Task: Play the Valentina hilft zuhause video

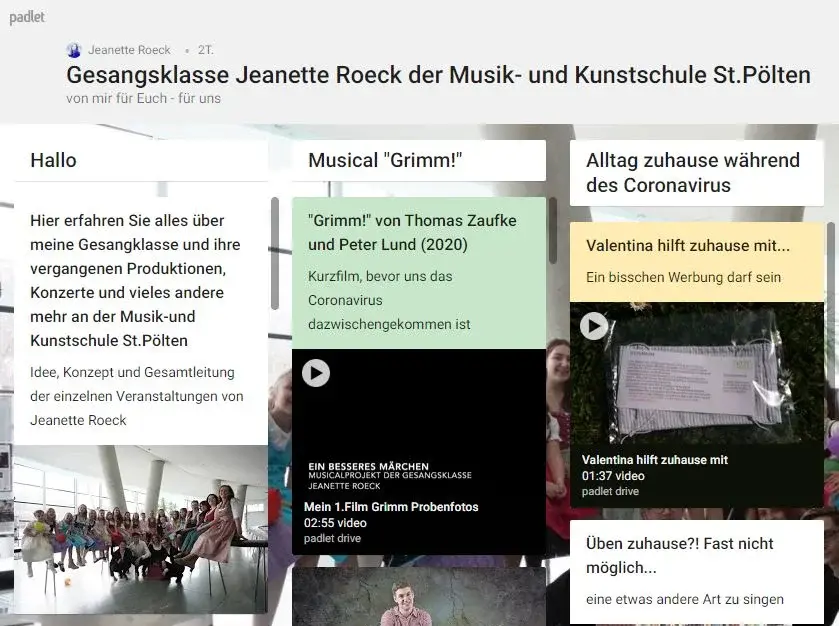Action: click(x=594, y=325)
